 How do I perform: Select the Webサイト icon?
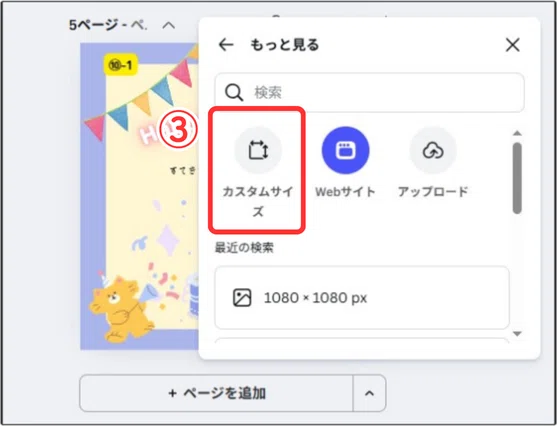coord(345,151)
